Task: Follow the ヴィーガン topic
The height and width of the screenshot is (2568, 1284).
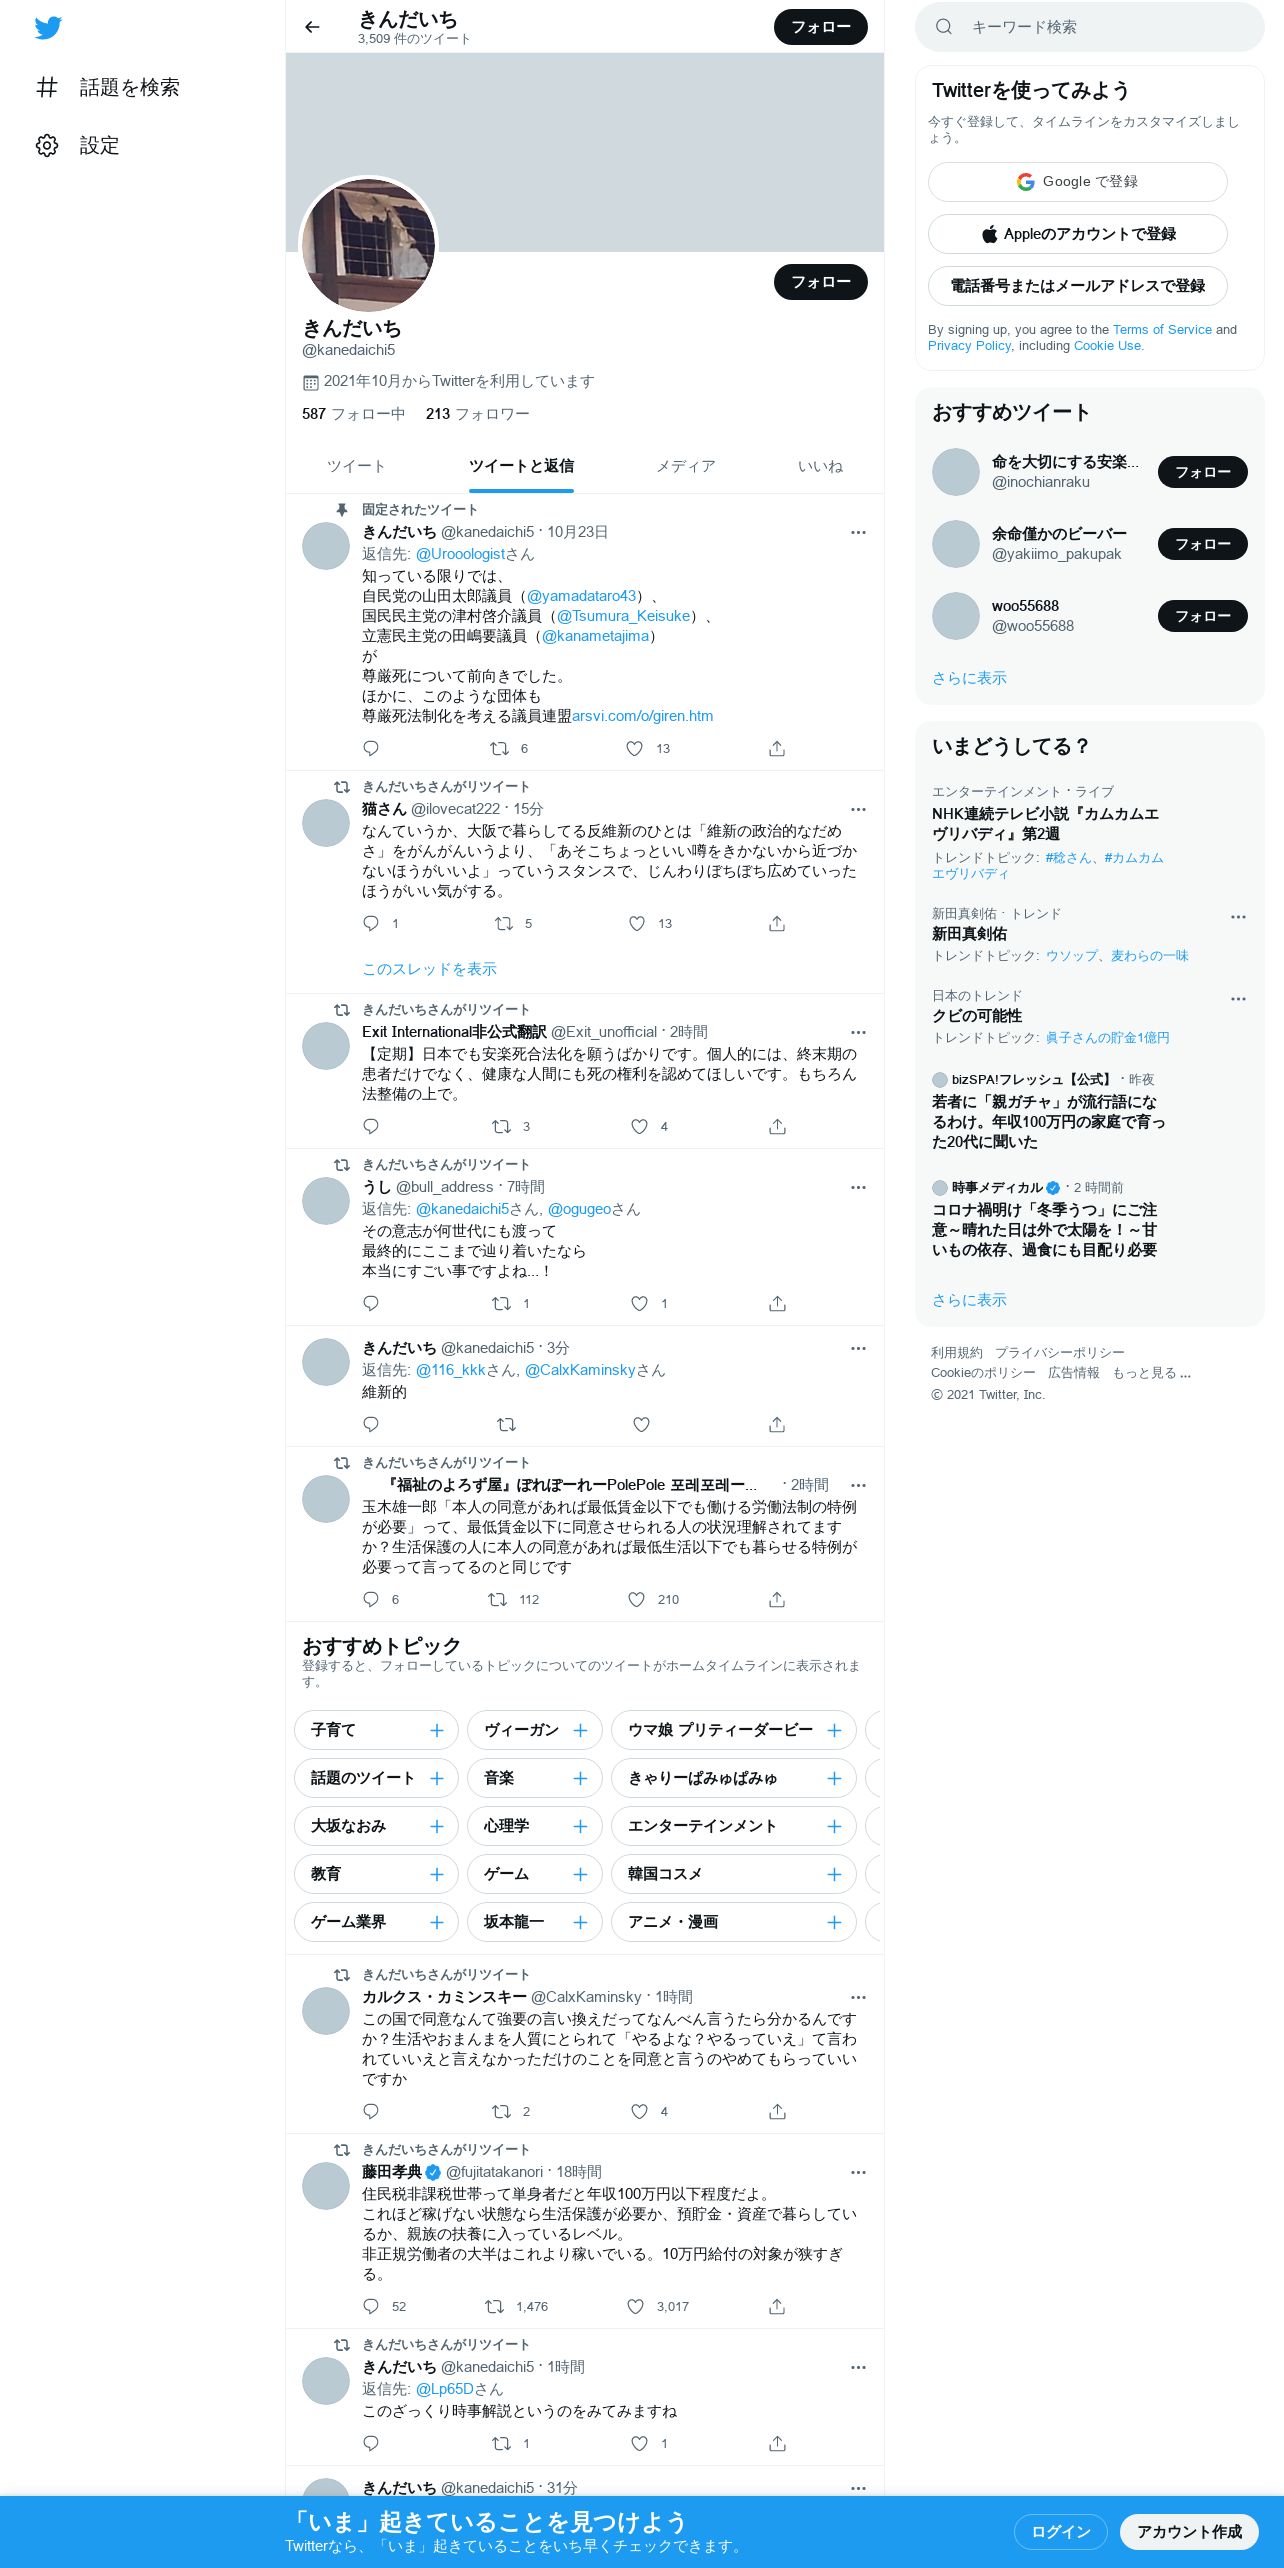Action: 580,1730
